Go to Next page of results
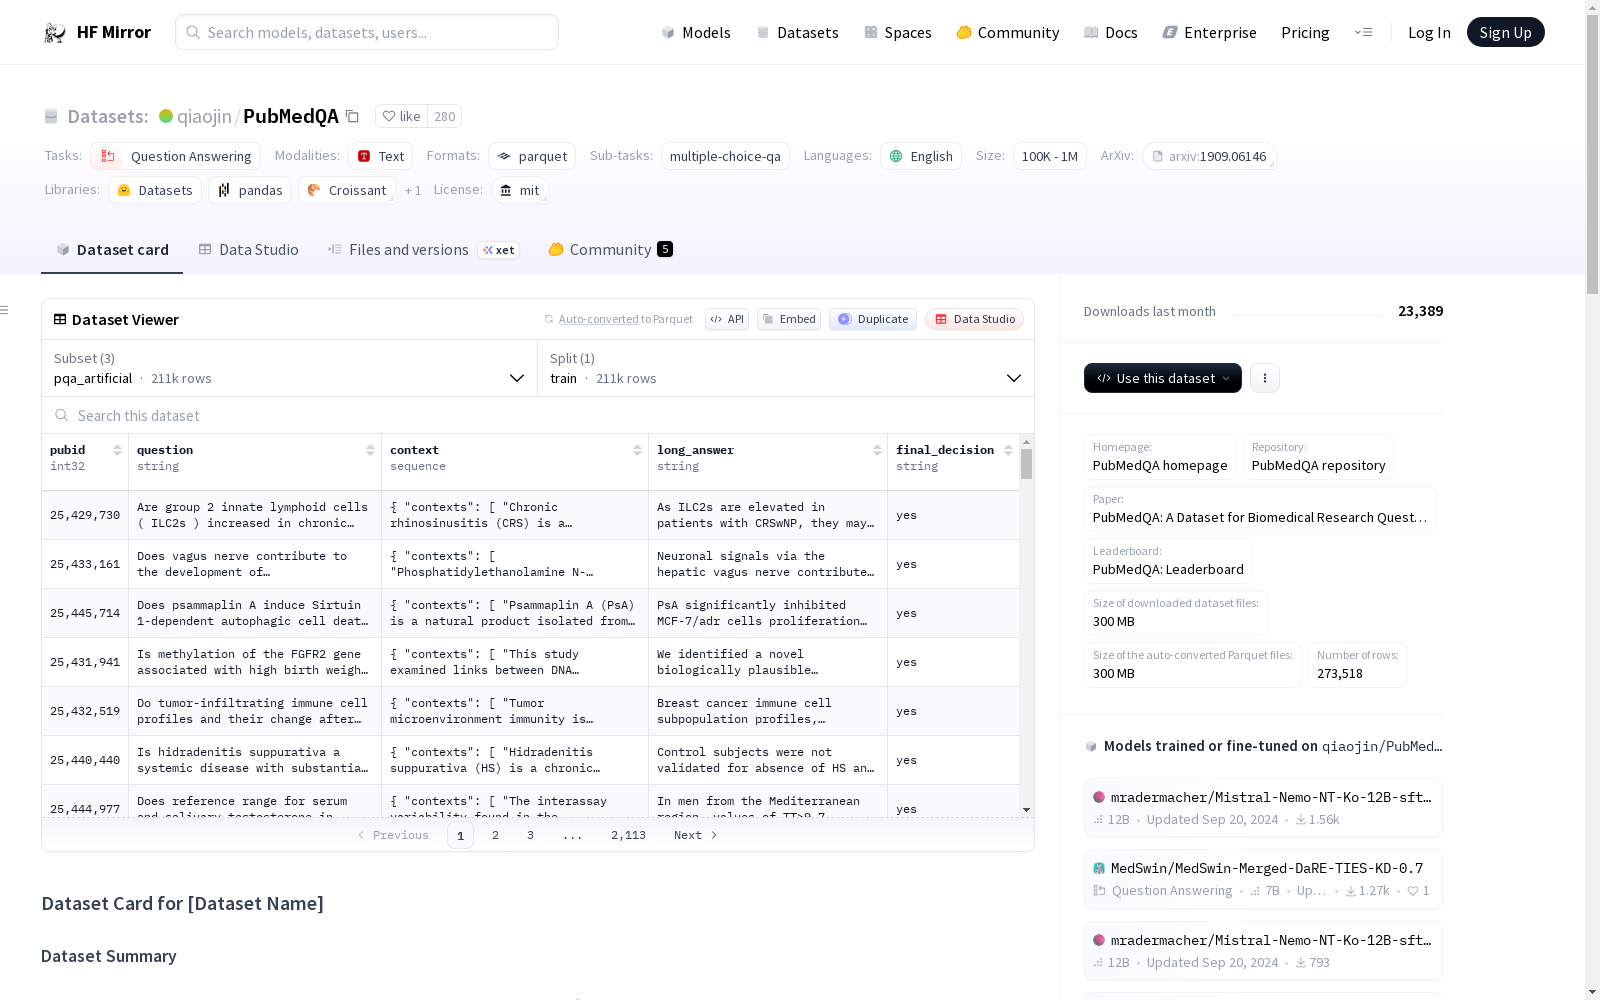The height and width of the screenshot is (1000, 1600). coord(695,836)
